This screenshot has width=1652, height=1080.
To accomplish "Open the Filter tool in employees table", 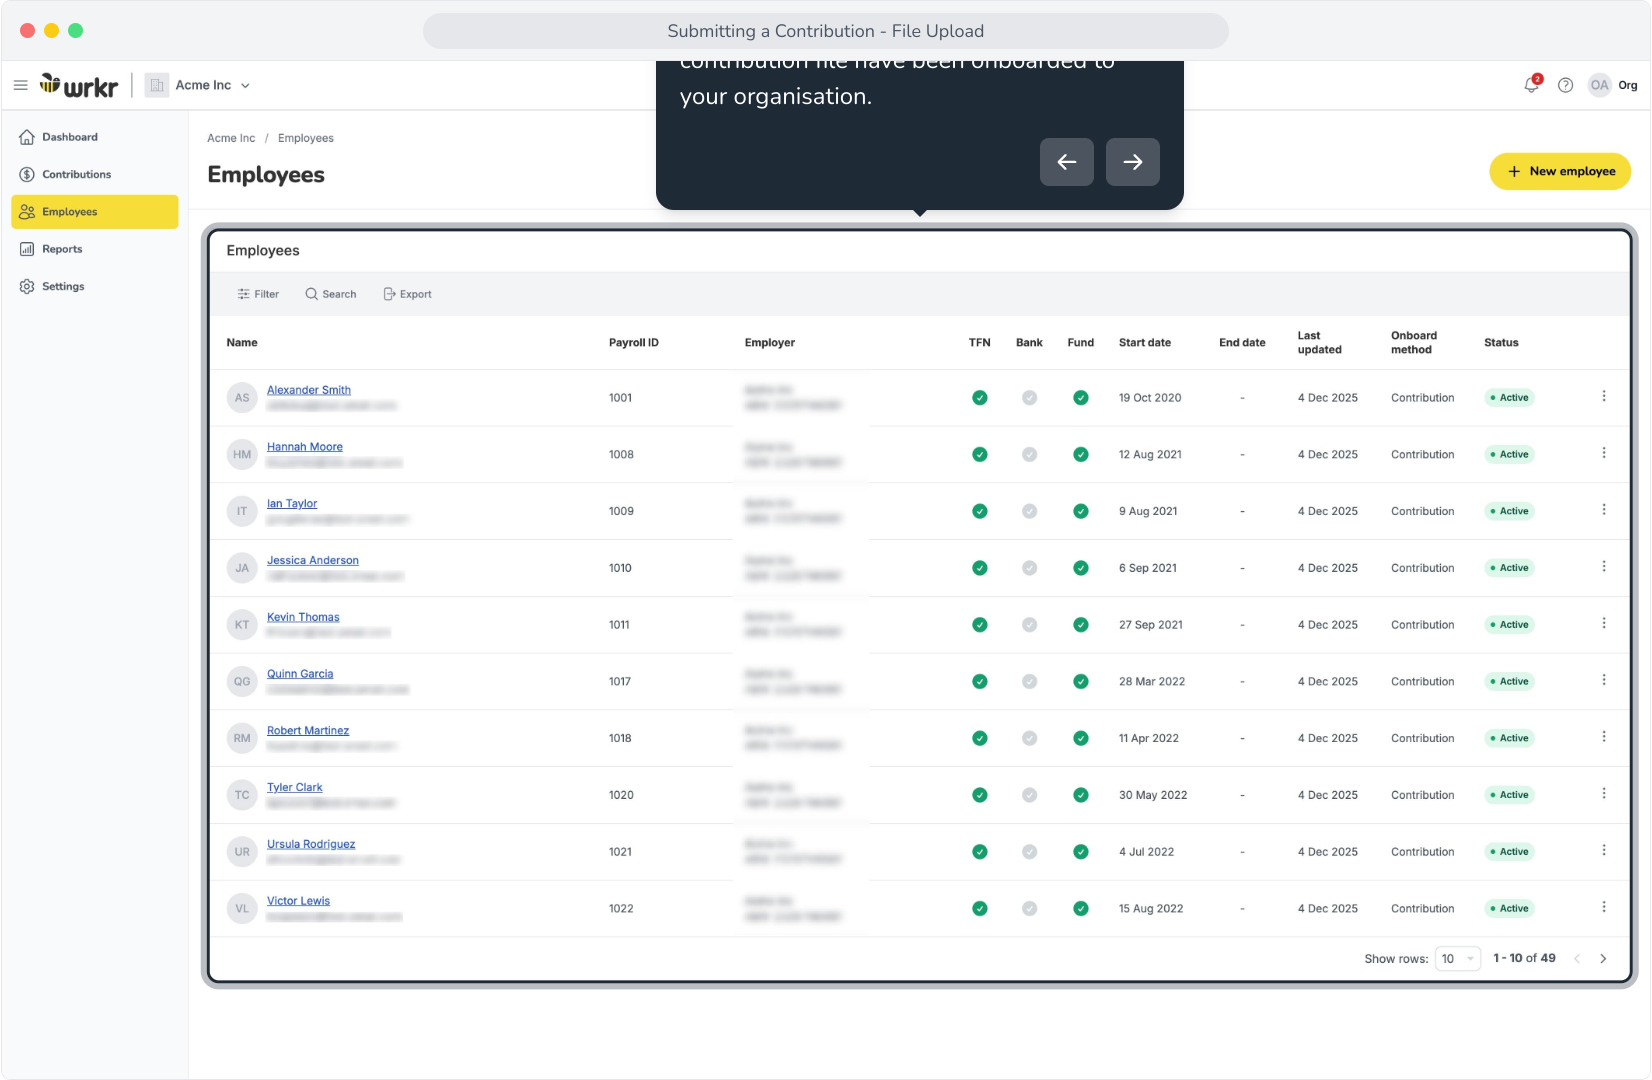I will pyautogui.click(x=258, y=294).
